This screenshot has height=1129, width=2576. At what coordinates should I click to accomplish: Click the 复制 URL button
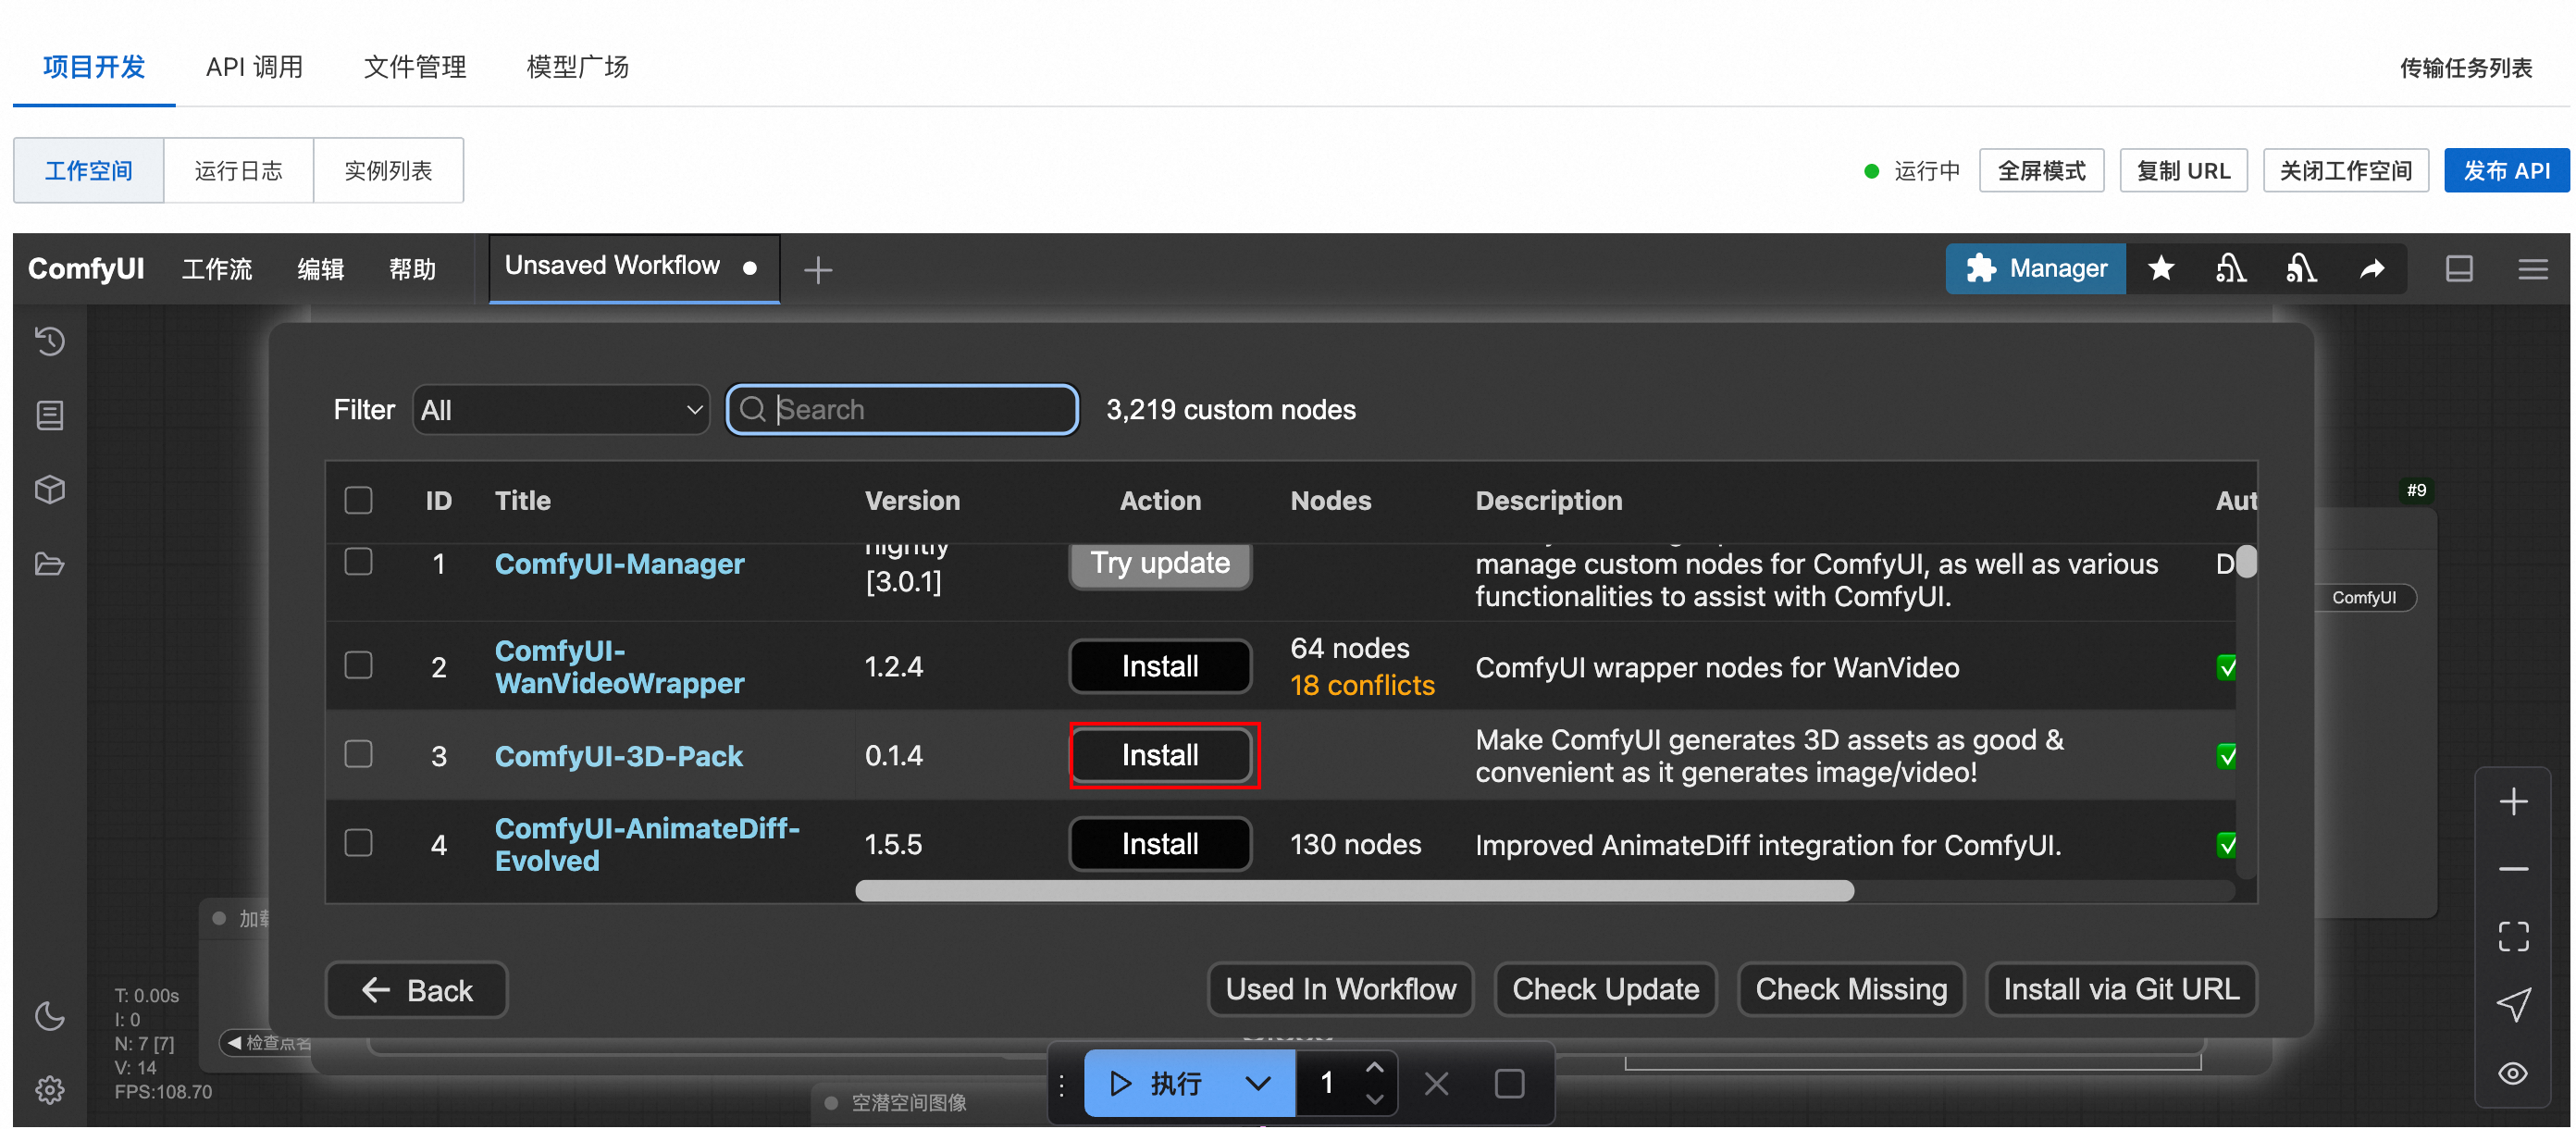click(x=2183, y=171)
